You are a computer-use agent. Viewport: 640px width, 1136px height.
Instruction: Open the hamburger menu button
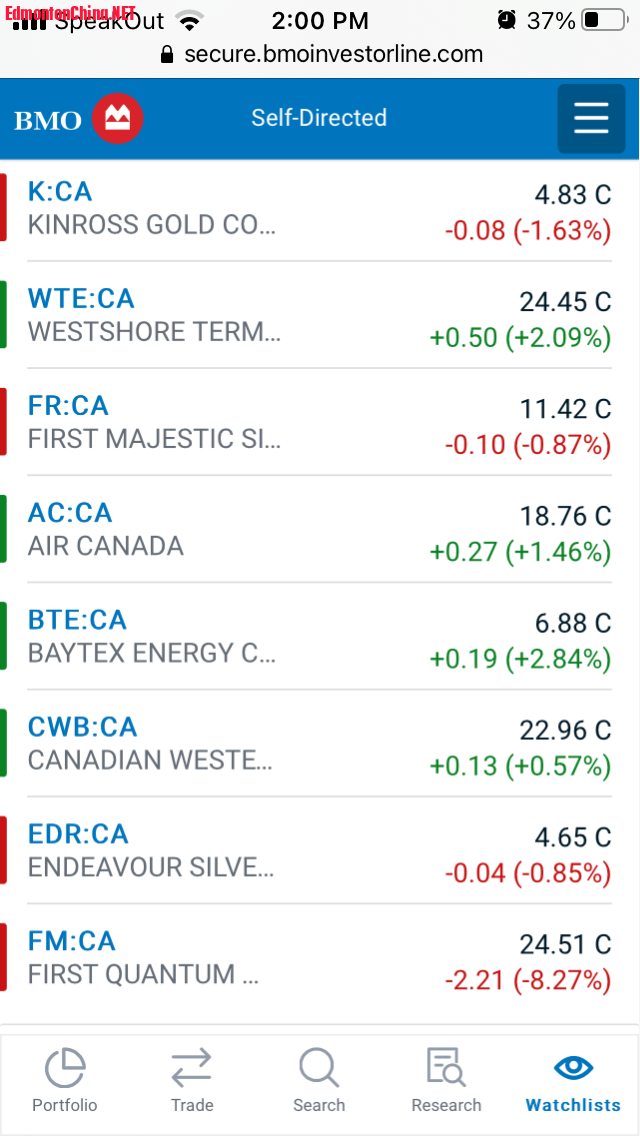(591, 119)
